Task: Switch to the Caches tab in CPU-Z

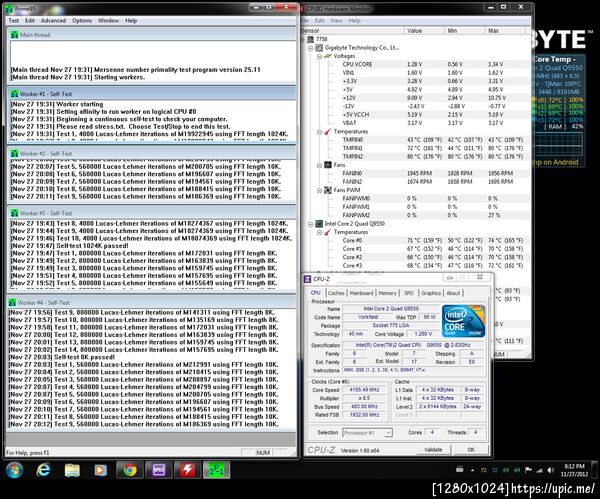Action: (x=336, y=293)
